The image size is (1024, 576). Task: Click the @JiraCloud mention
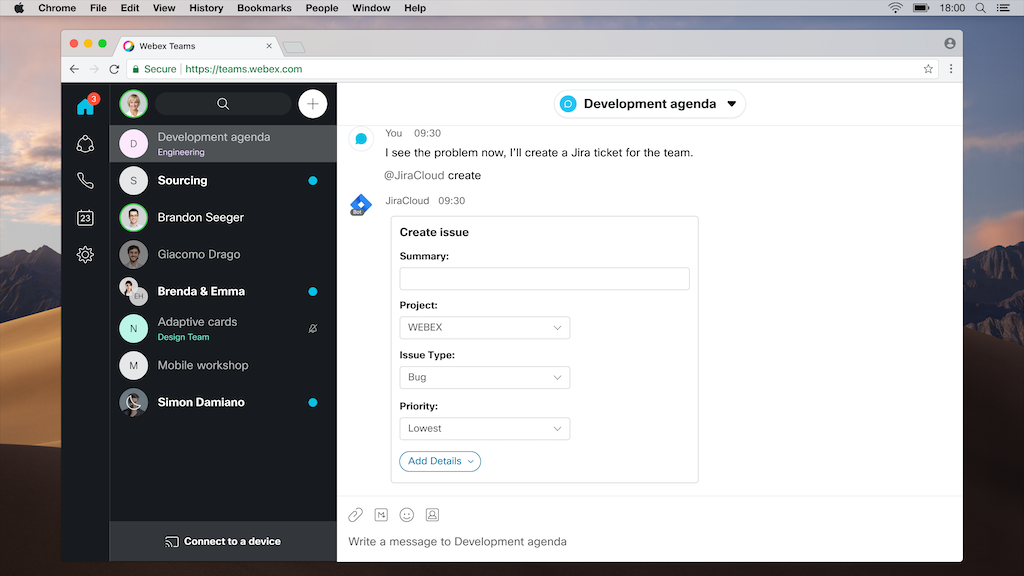tap(414, 176)
